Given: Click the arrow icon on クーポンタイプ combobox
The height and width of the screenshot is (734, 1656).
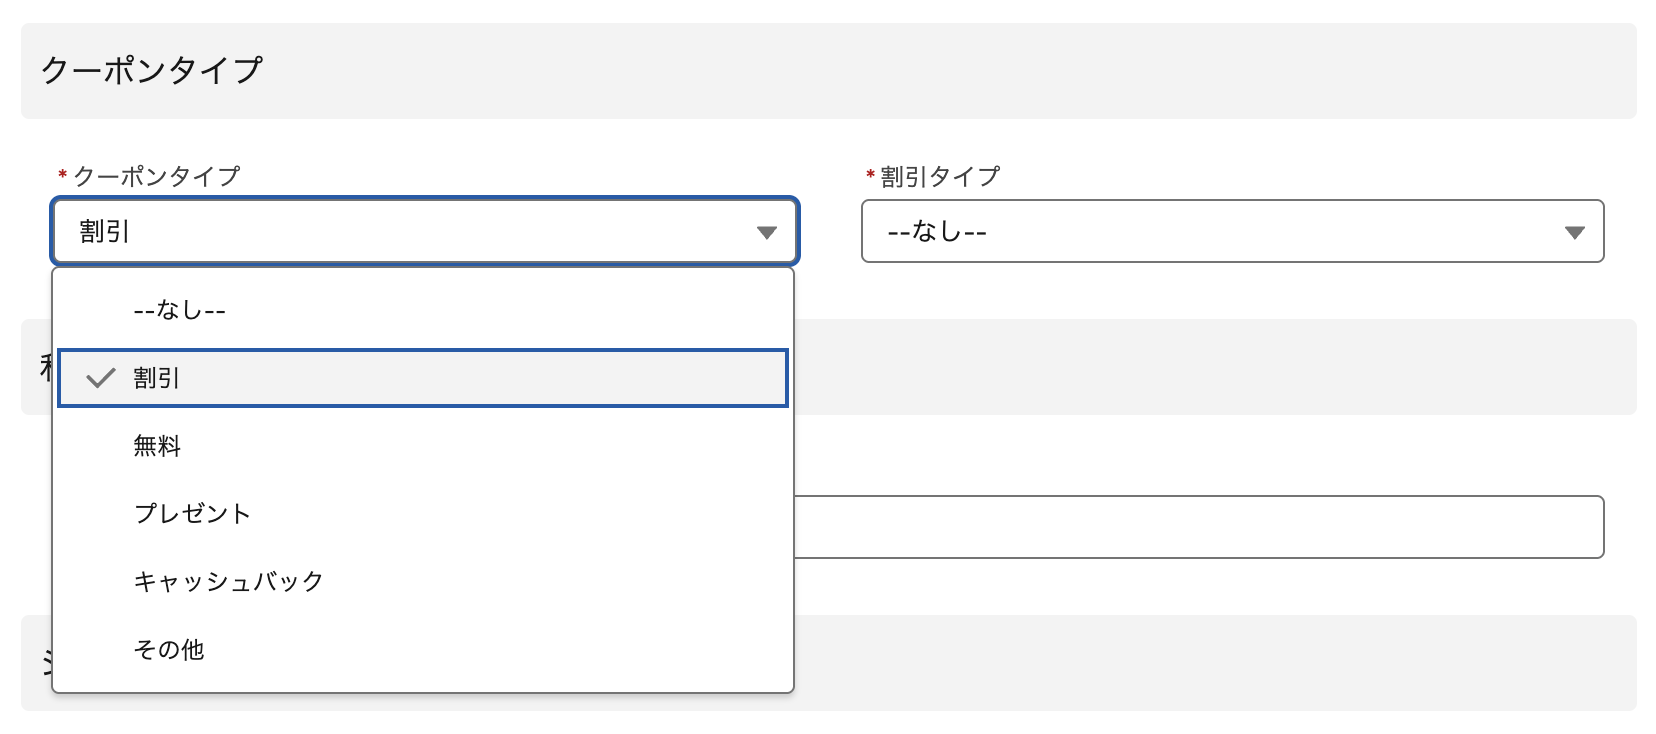Looking at the screenshot, I should coord(767,232).
